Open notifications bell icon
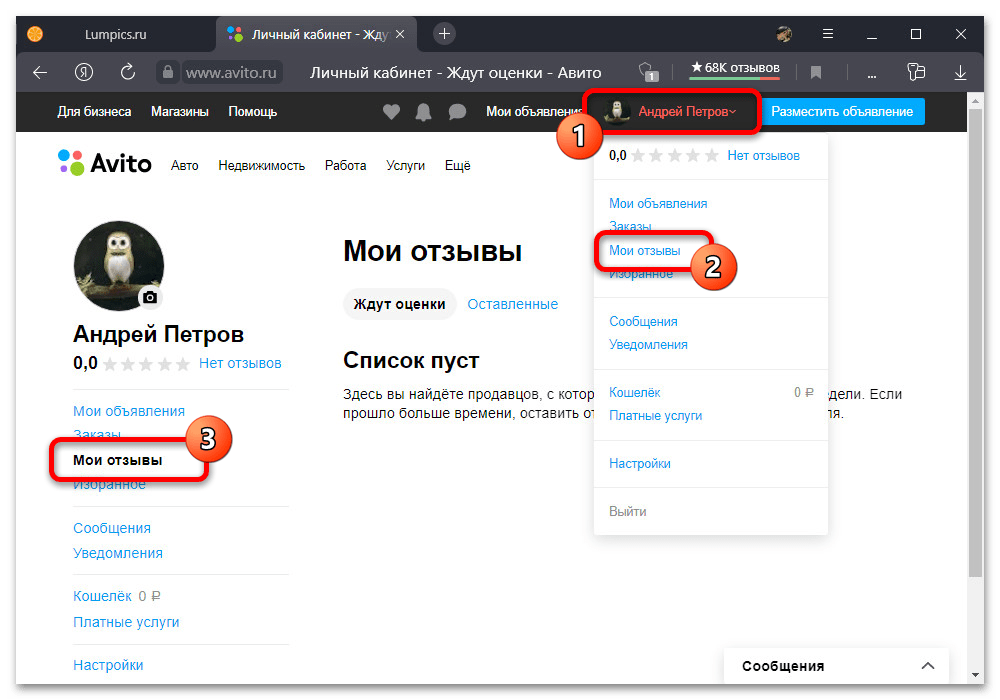Viewport: 1000px width, 700px height. tap(424, 112)
